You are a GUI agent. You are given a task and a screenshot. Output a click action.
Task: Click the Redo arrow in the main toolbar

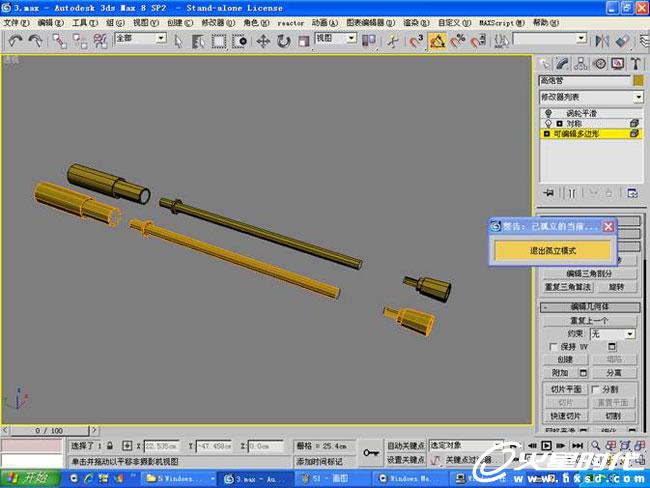pyautogui.click(x=36, y=41)
